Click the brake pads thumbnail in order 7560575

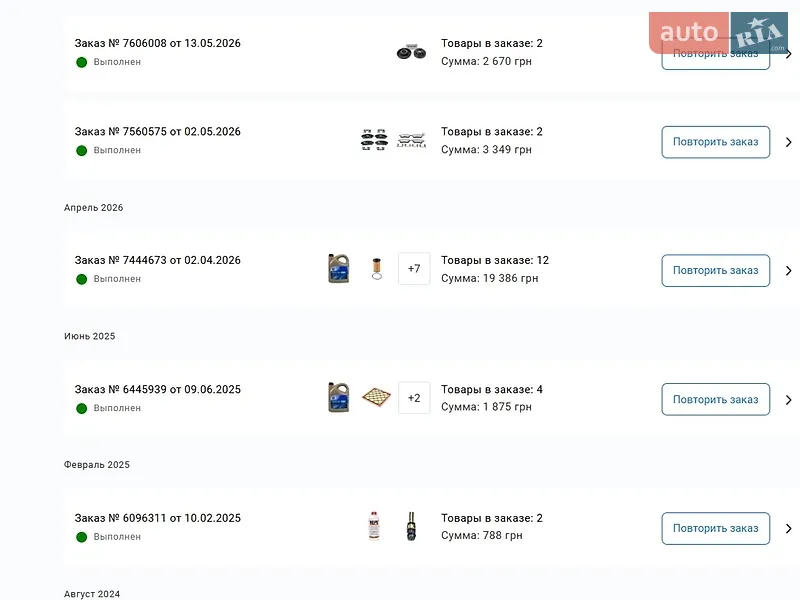(374, 140)
